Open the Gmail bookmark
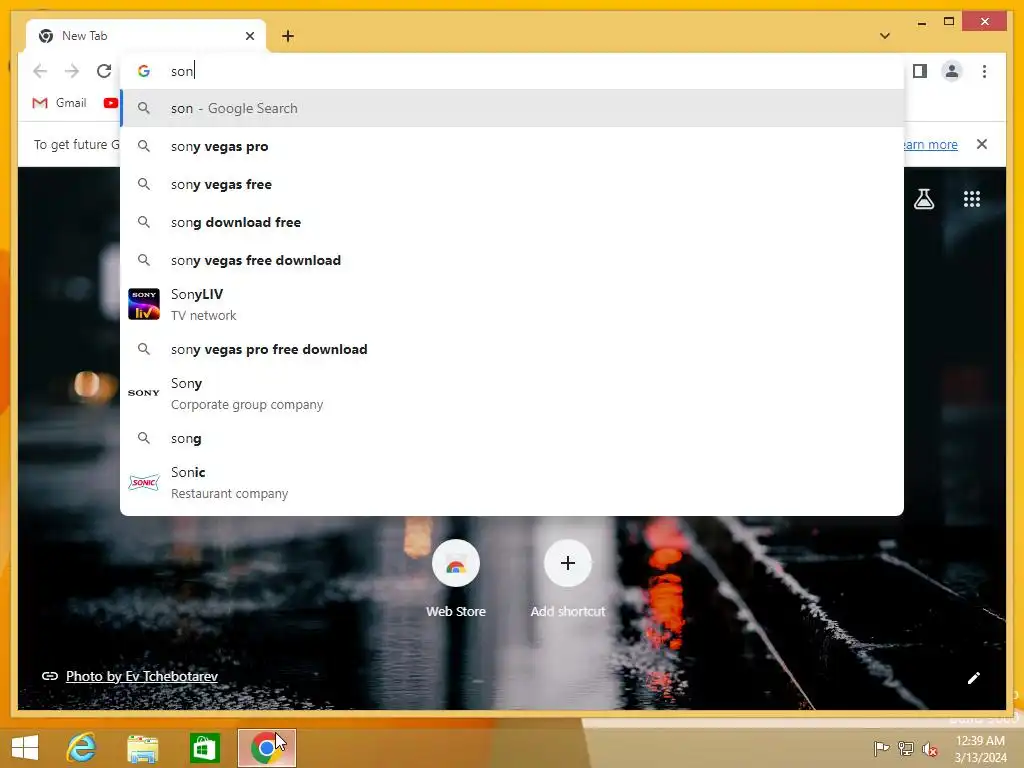This screenshot has width=1024, height=768. (59, 103)
